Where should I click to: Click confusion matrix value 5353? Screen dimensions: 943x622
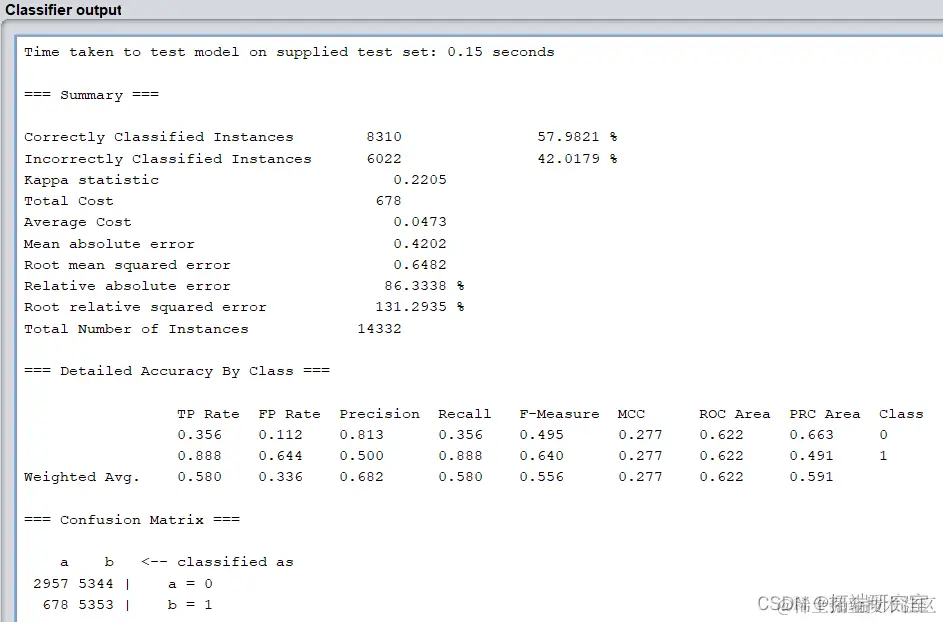[96, 605]
